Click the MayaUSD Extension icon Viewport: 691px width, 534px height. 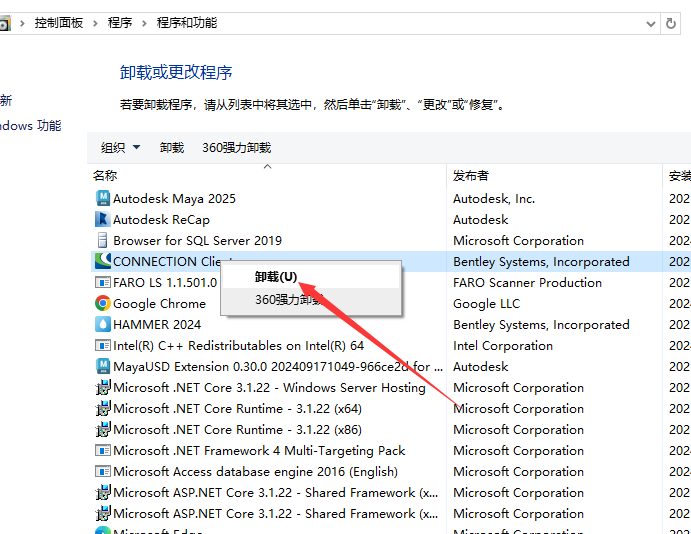pyautogui.click(x=103, y=366)
